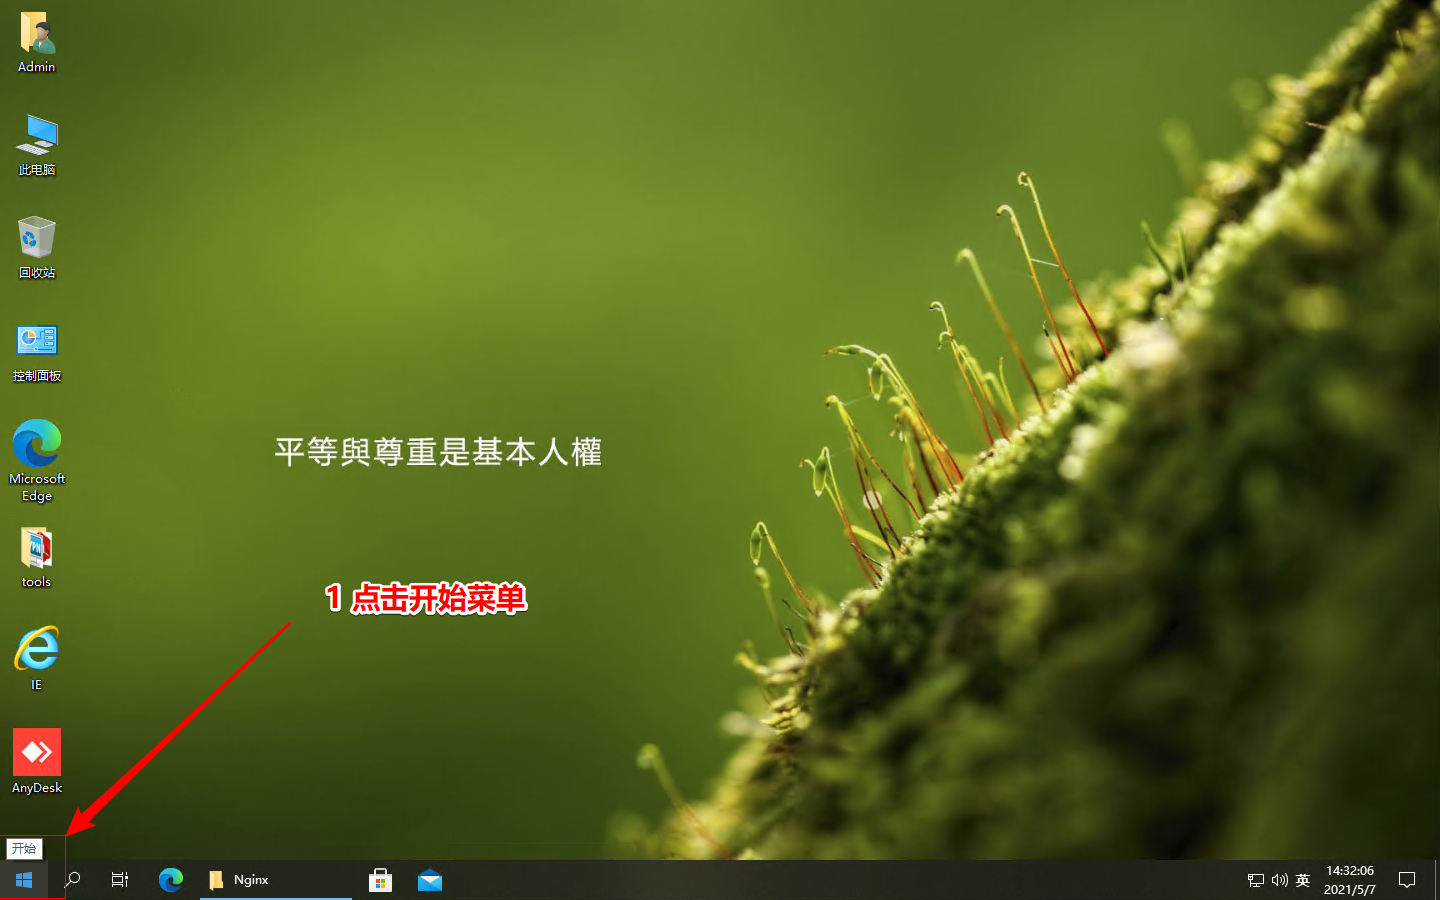Open the volume slider from the tray
This screenshot has height=900, width=1440.
1279,880
